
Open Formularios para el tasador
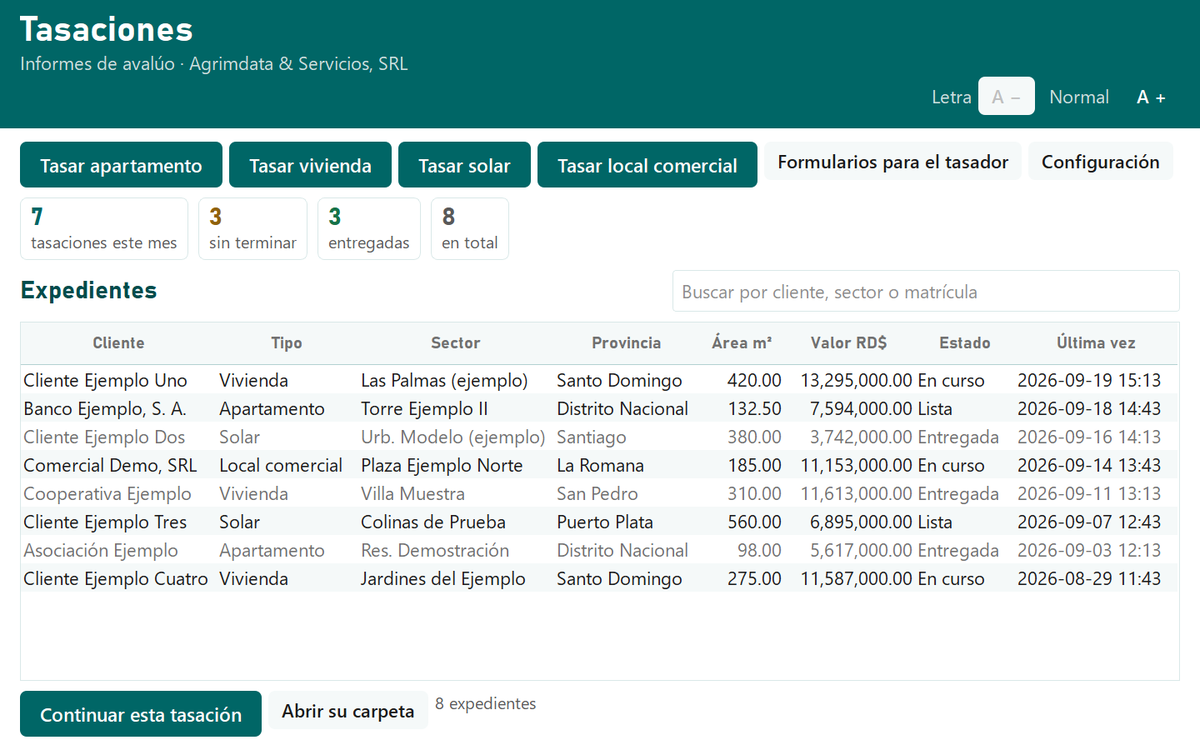click(x=893, y=162)
